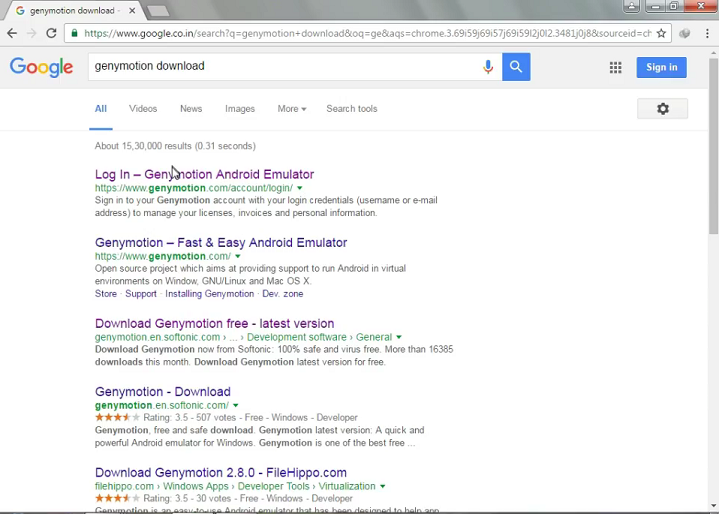Viewport: 719px width, 514px height.
Task: Open the Store sitelink
Action: [x=106, y=294]
